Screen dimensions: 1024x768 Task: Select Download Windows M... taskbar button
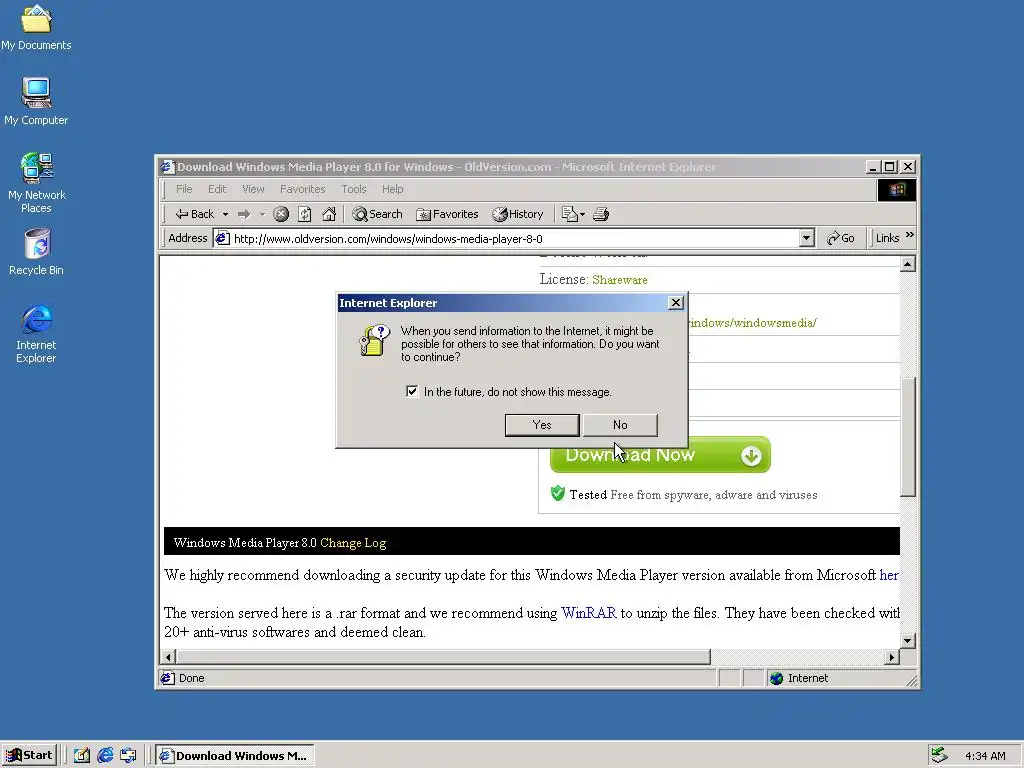pyautogui.click(x=235, y=756)
